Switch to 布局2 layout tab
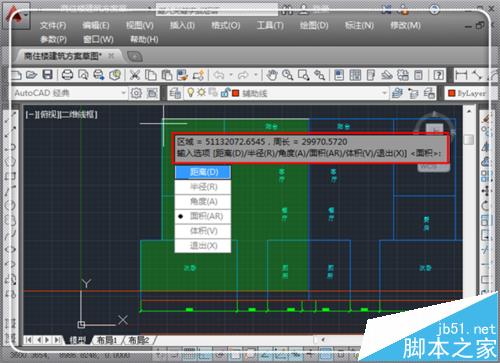This screenshot has height=363, width=500. coord(139,340)
